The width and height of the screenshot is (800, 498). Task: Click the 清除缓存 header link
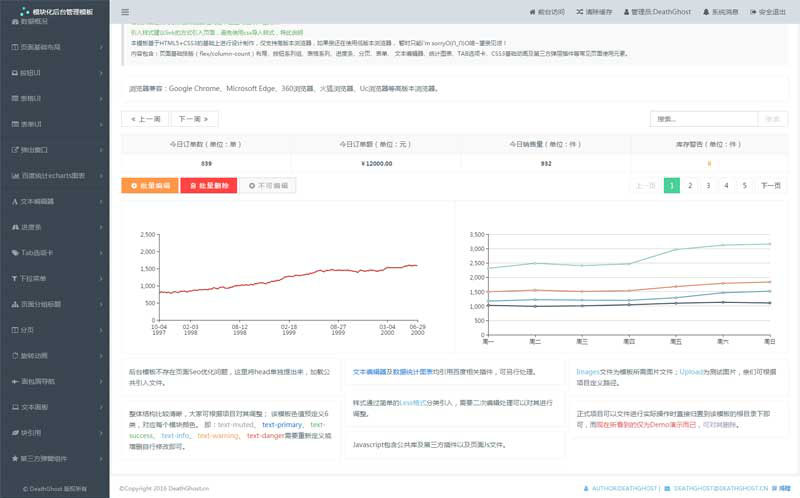point(594,12)
